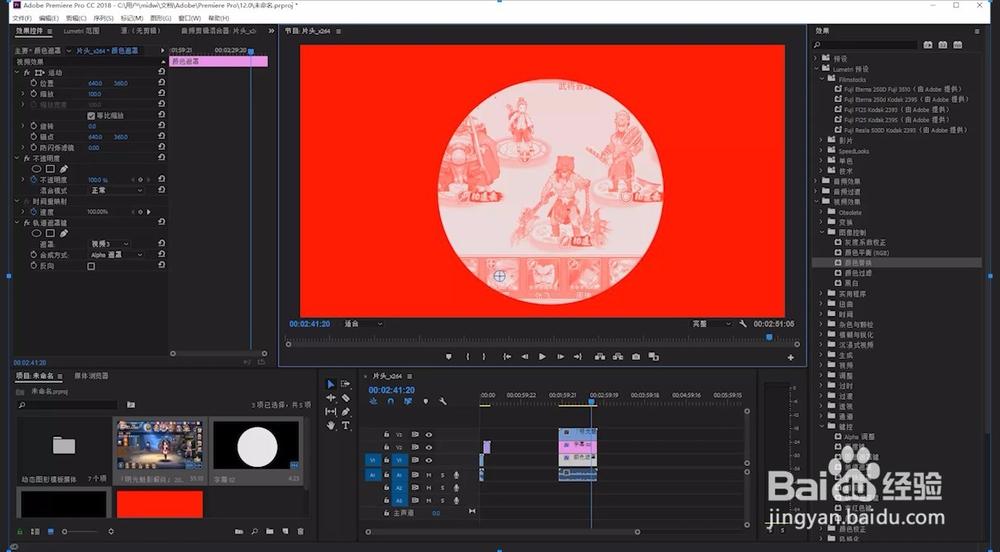Uncheck 等比缩放 uniform scale checkbox
The image size is (1000, 552).
(91, 115)
